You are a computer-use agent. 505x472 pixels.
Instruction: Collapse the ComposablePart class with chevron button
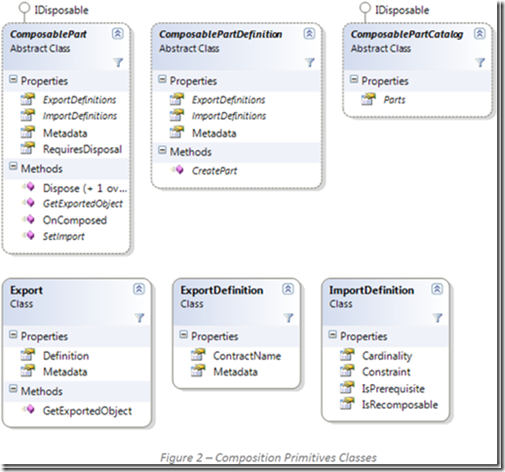[117, 33]
